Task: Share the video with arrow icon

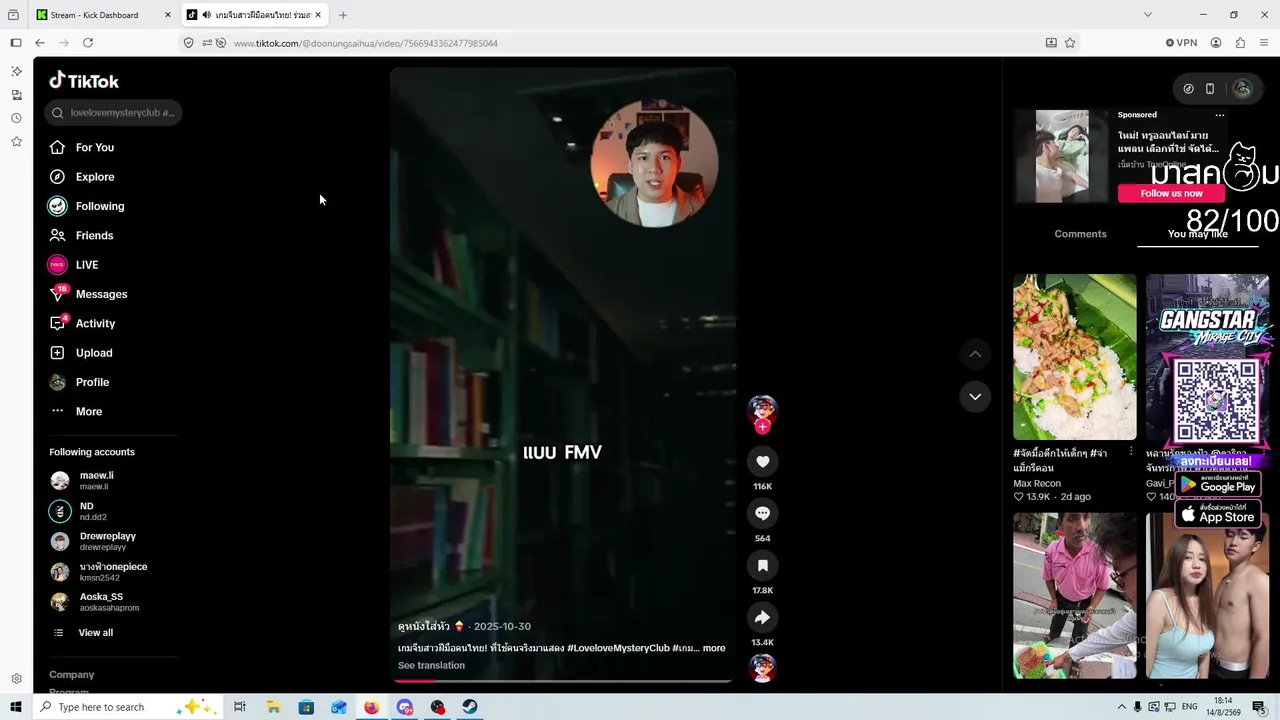Action: tap(762, 617)
